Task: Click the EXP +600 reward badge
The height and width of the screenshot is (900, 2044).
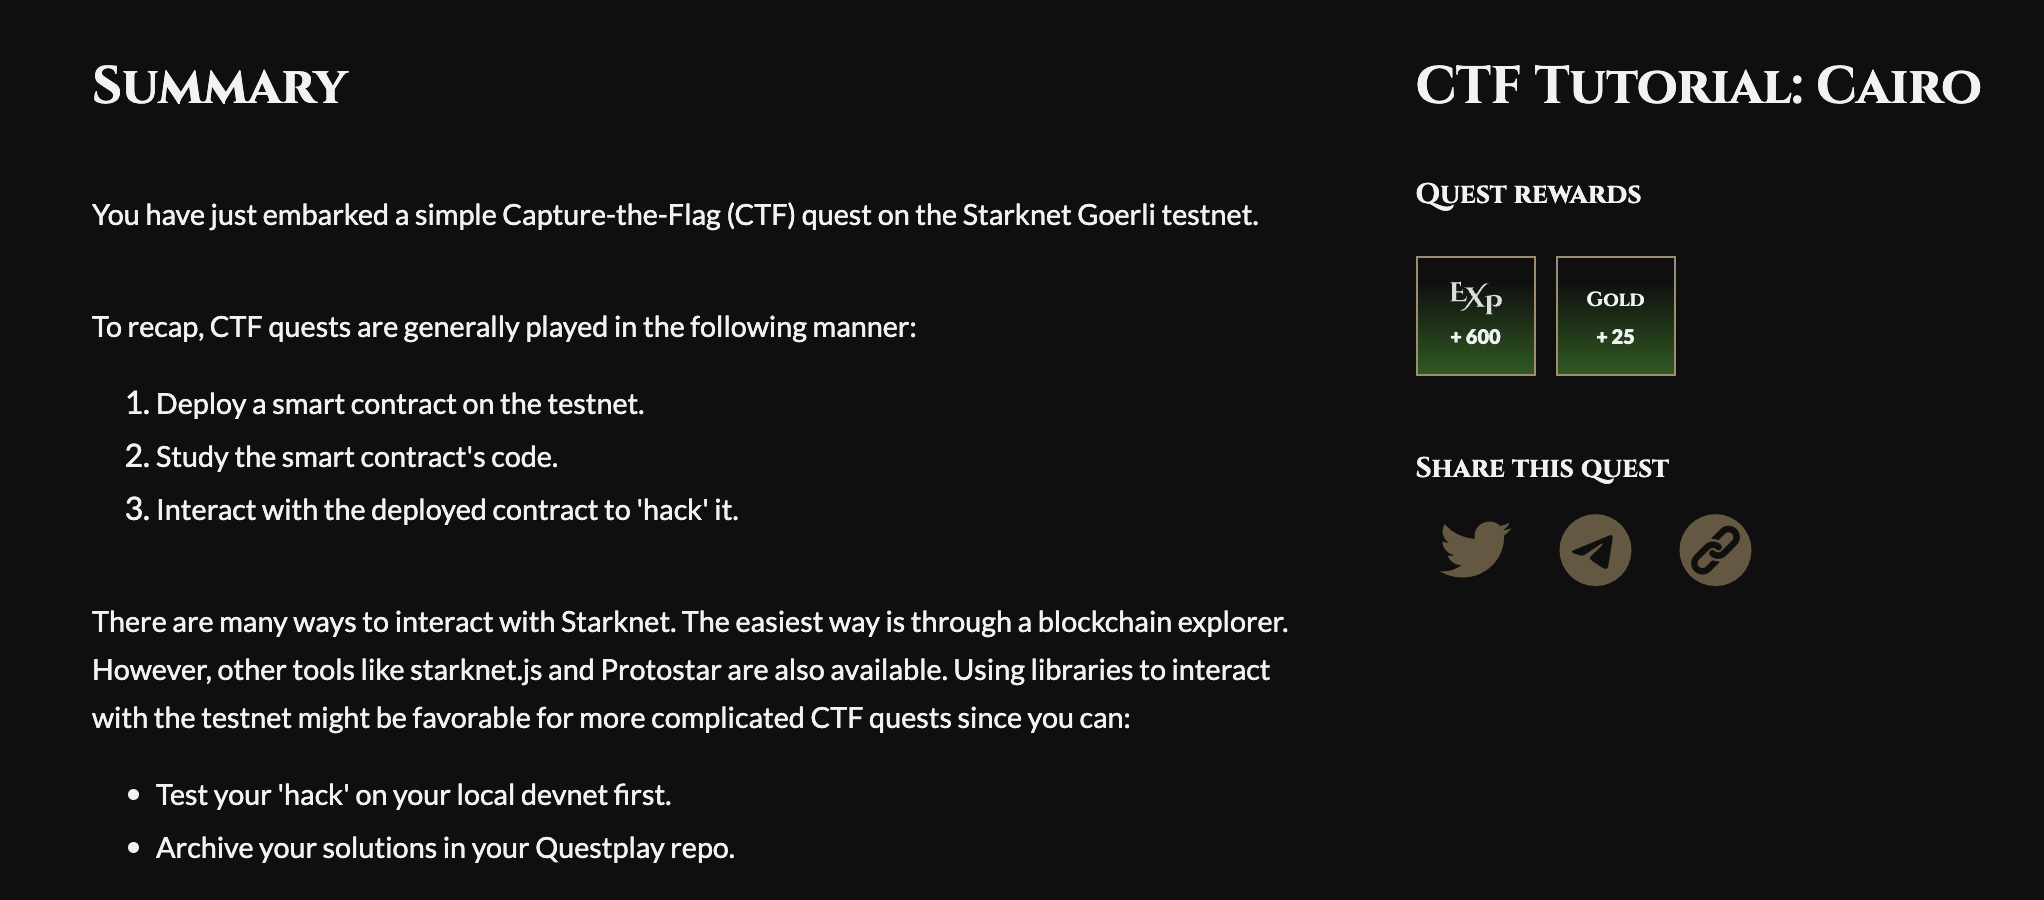Action: [x=1476, y=316]
